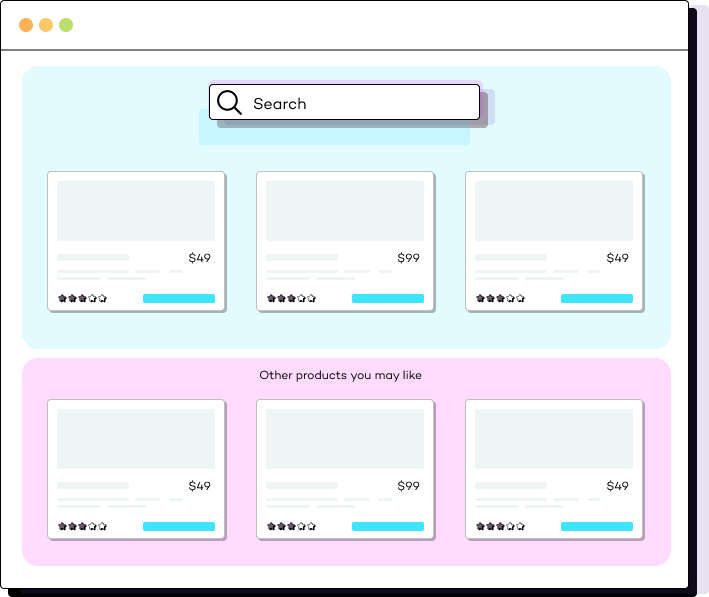
Task: Select $49 price on first recommended card
Action: (199, 486)
